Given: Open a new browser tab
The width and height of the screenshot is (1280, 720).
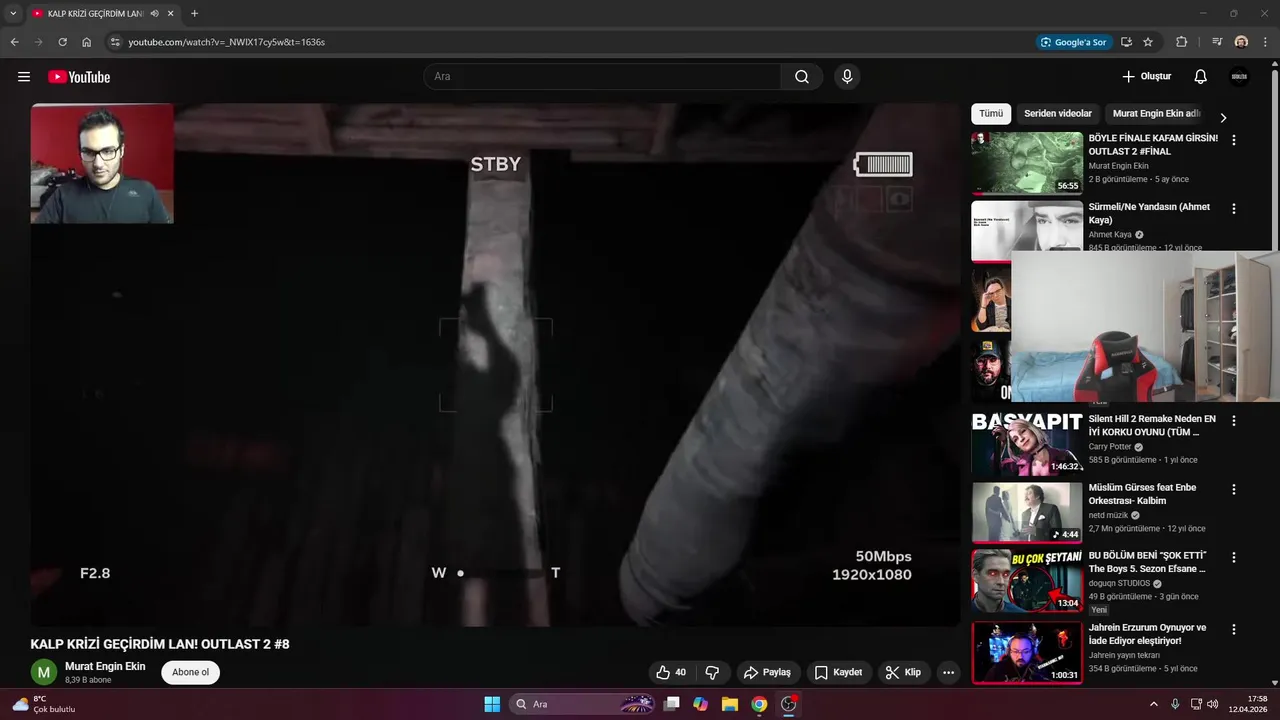Looking at the screenshot, I should pos(194,13).
